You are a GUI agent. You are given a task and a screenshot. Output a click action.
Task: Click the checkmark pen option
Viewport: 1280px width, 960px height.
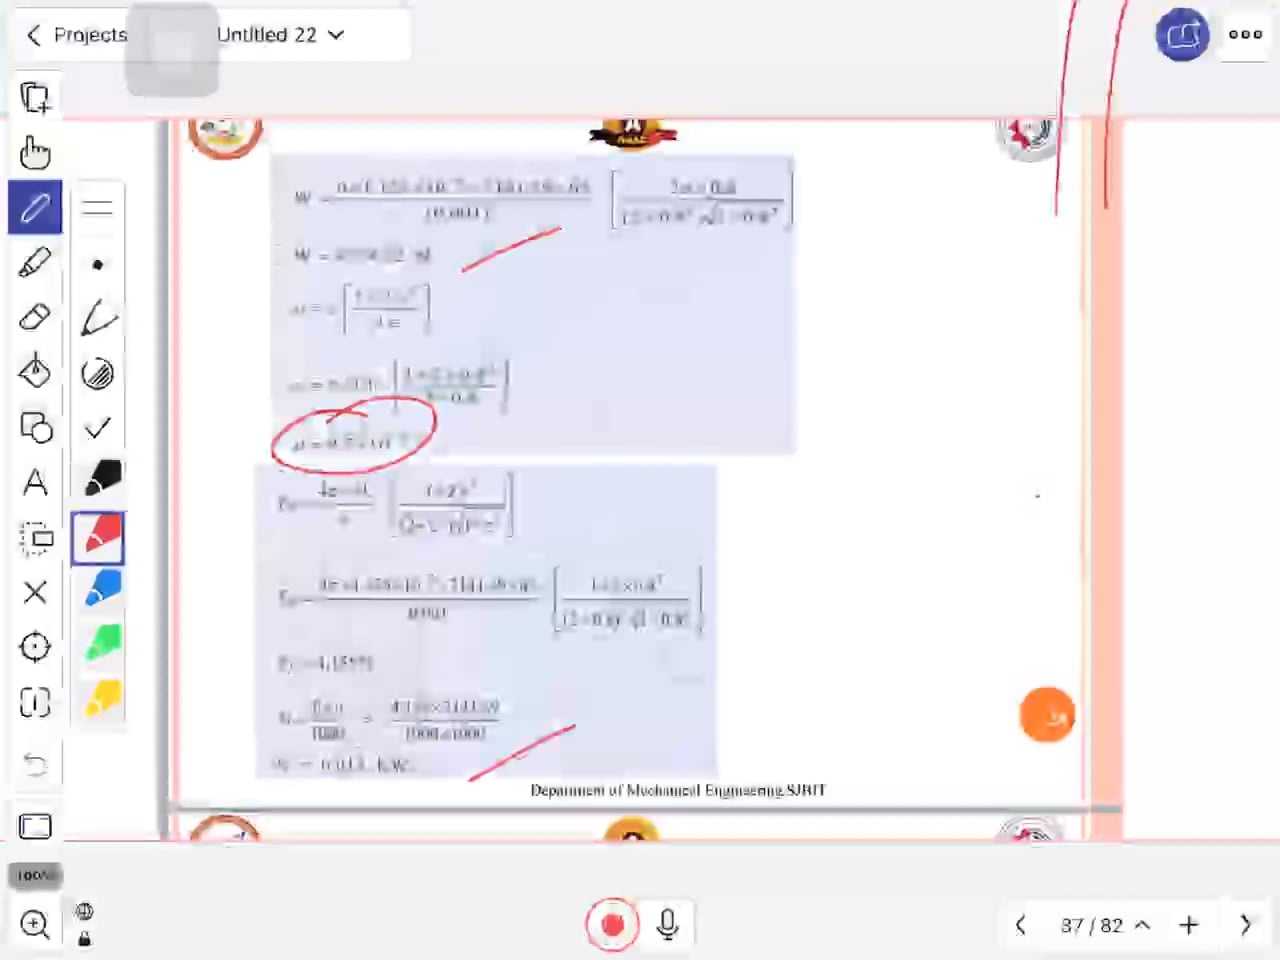[97, 428]
